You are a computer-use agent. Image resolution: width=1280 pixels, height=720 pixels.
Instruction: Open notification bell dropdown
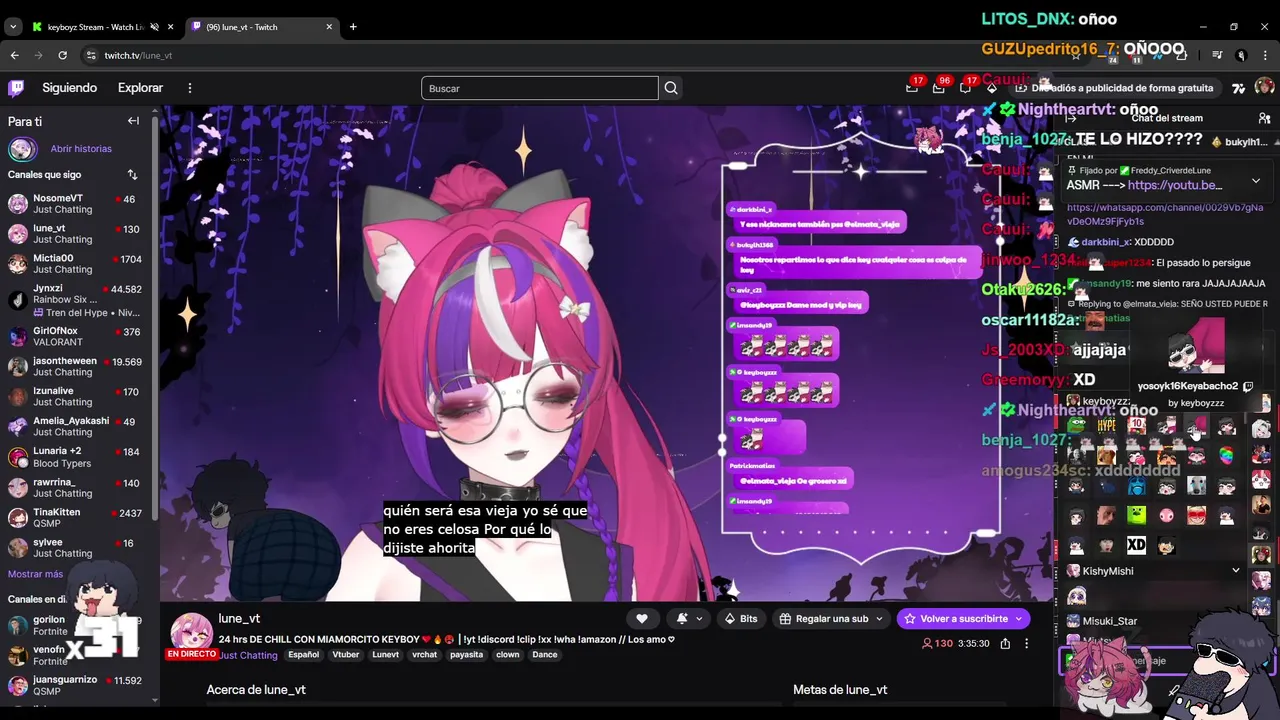tap(689, 619)
